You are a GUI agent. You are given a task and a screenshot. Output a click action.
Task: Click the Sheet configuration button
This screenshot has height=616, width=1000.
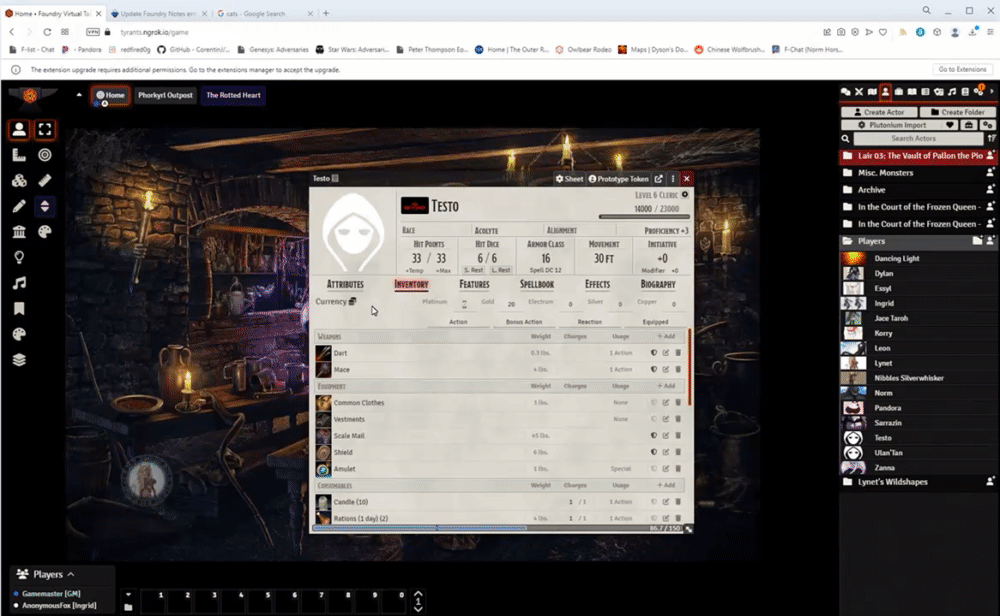[569, 179]
